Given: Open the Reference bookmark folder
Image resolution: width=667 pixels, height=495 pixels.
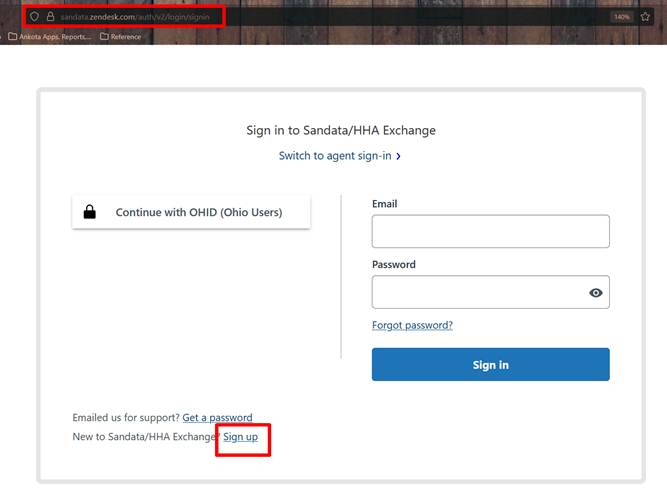Looking at the screenshot, I should click(120, 37).
